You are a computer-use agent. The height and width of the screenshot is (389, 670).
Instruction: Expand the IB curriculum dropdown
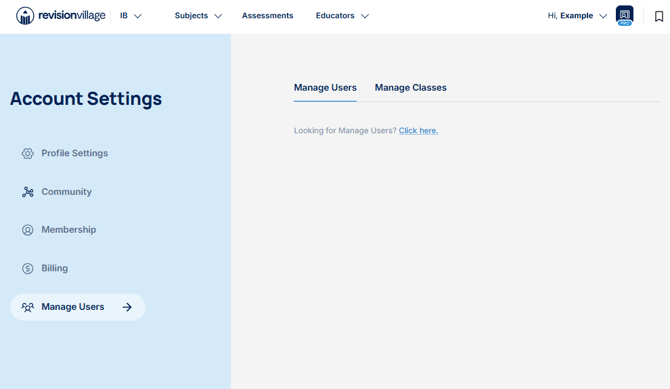click(x=131, y=16)
